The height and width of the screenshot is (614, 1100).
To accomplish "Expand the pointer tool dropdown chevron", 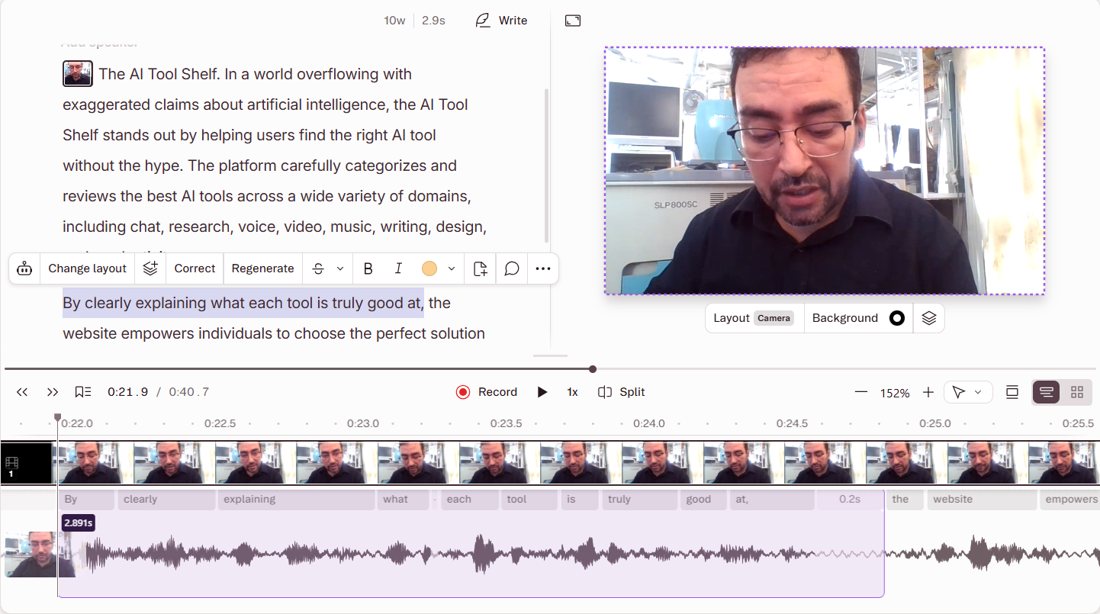I will [x=978, y=392].
